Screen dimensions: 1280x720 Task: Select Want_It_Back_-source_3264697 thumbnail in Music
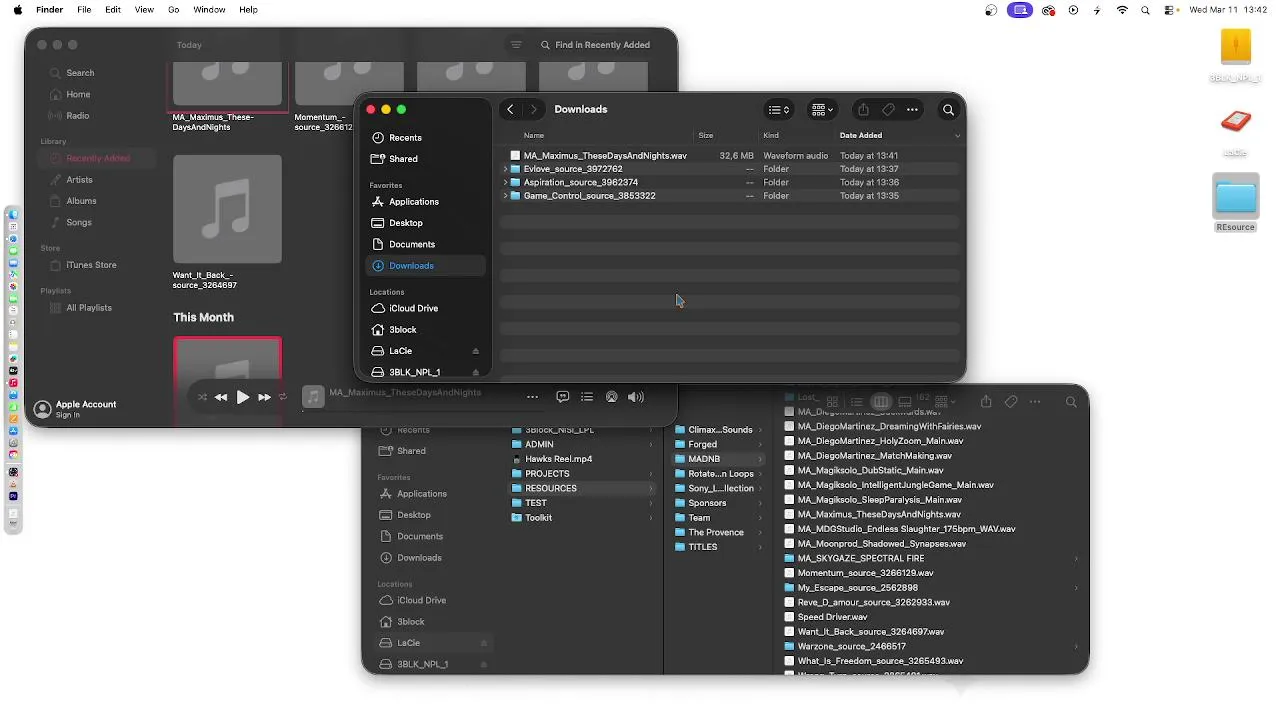coord(227,210)
